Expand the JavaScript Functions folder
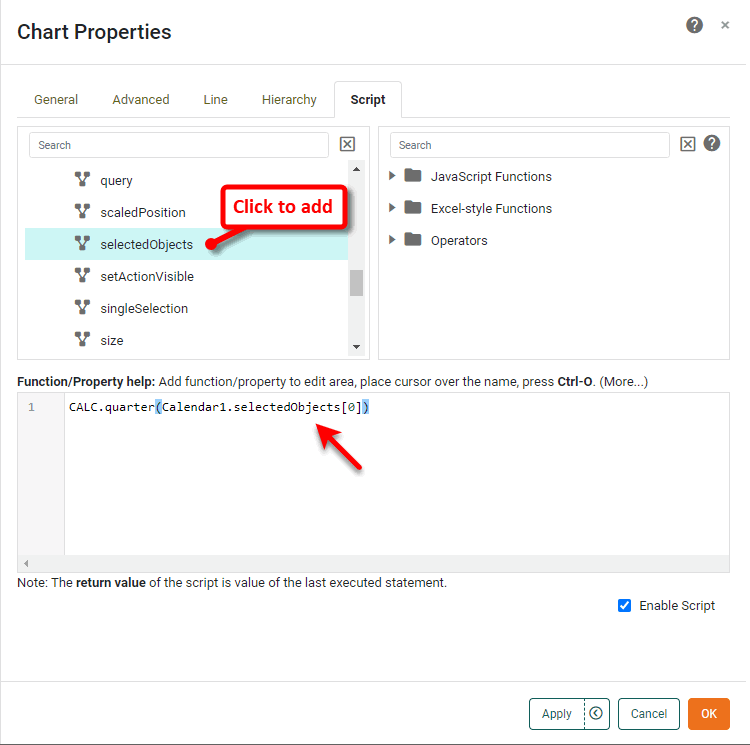Viewport: 750px width, 745px height. 393,177
